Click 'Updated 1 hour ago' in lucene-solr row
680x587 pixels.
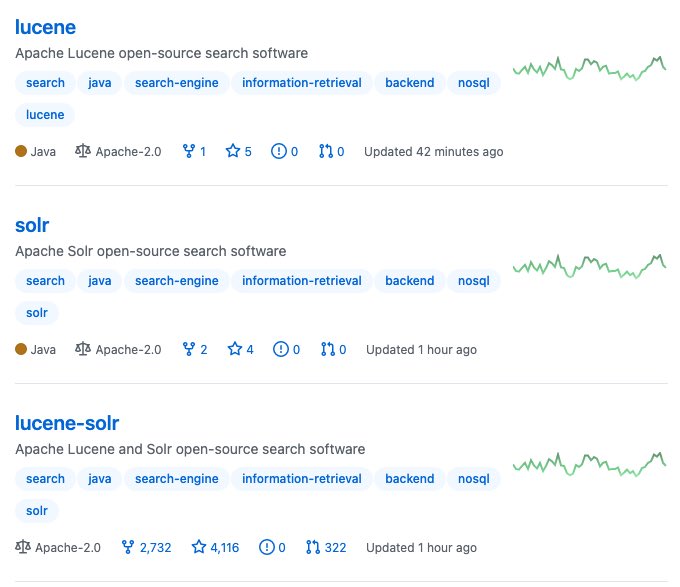tap(422, 548)
